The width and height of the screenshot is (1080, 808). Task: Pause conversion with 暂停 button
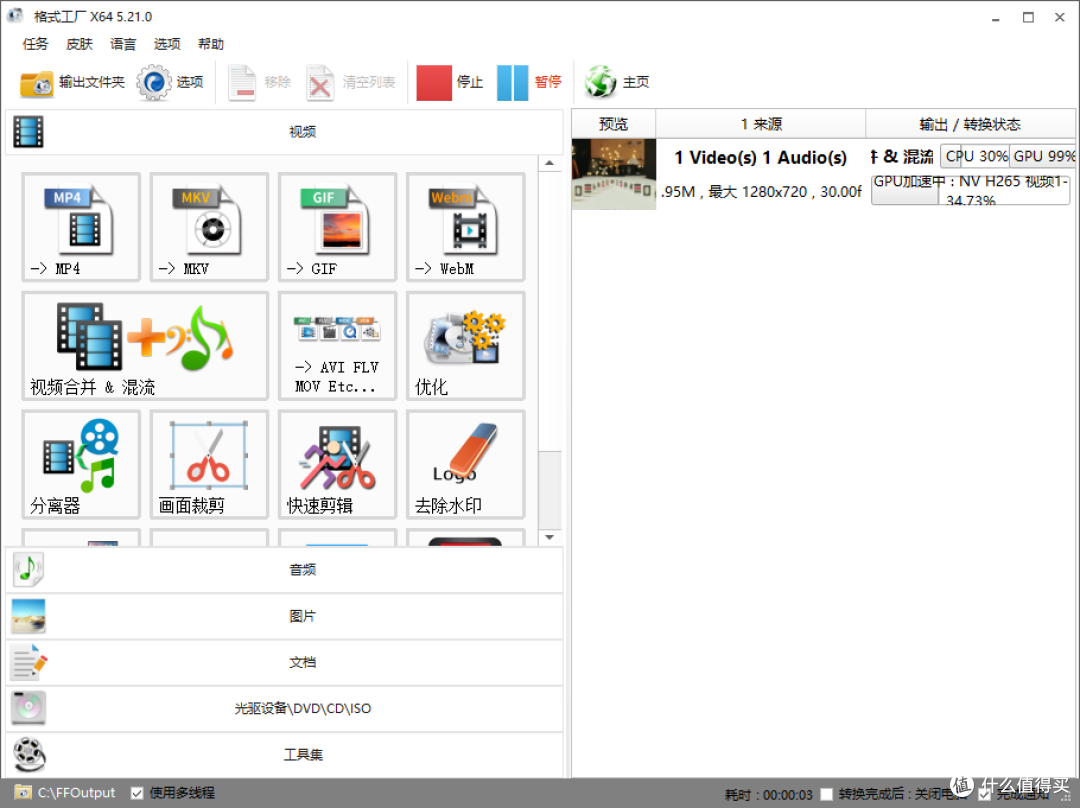click(x=529, y=83)
